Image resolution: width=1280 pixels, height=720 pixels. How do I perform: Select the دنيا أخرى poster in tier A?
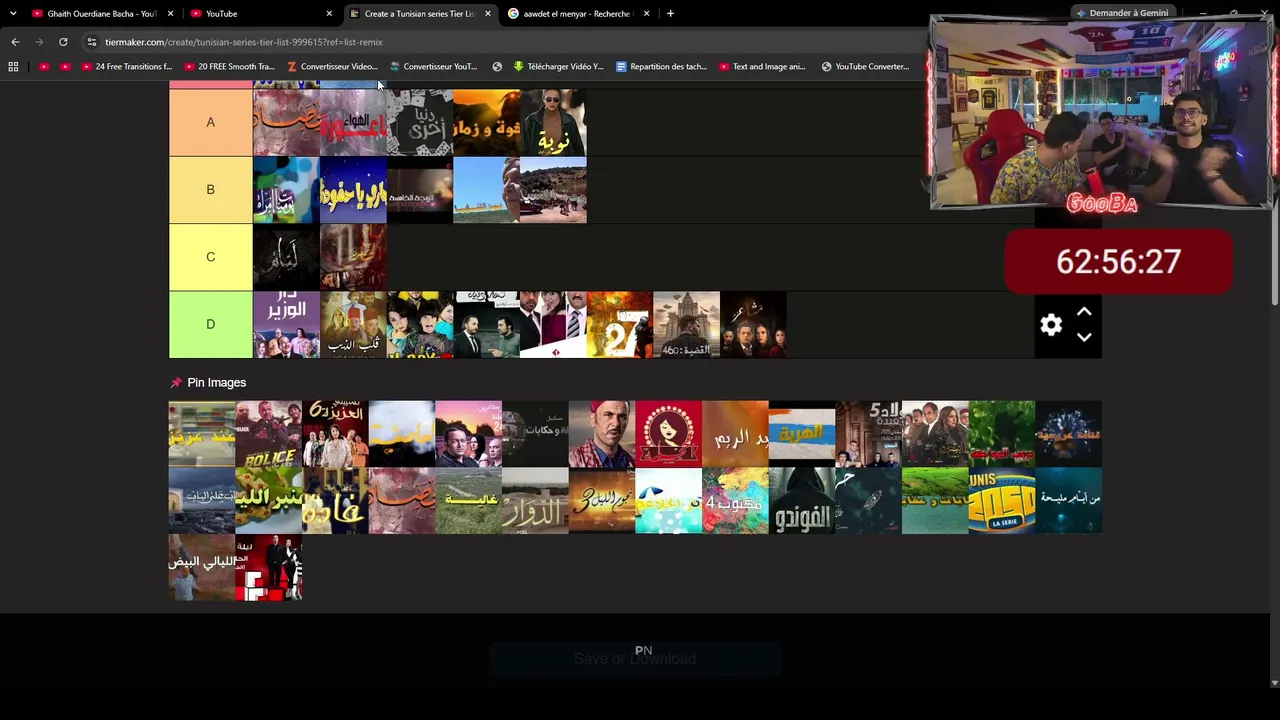coord(420,123)
